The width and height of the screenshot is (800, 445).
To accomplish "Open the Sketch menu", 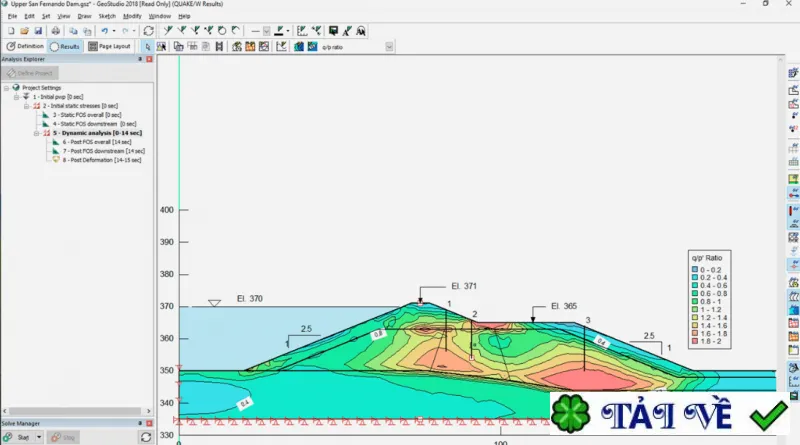I will tap(107, 16).
